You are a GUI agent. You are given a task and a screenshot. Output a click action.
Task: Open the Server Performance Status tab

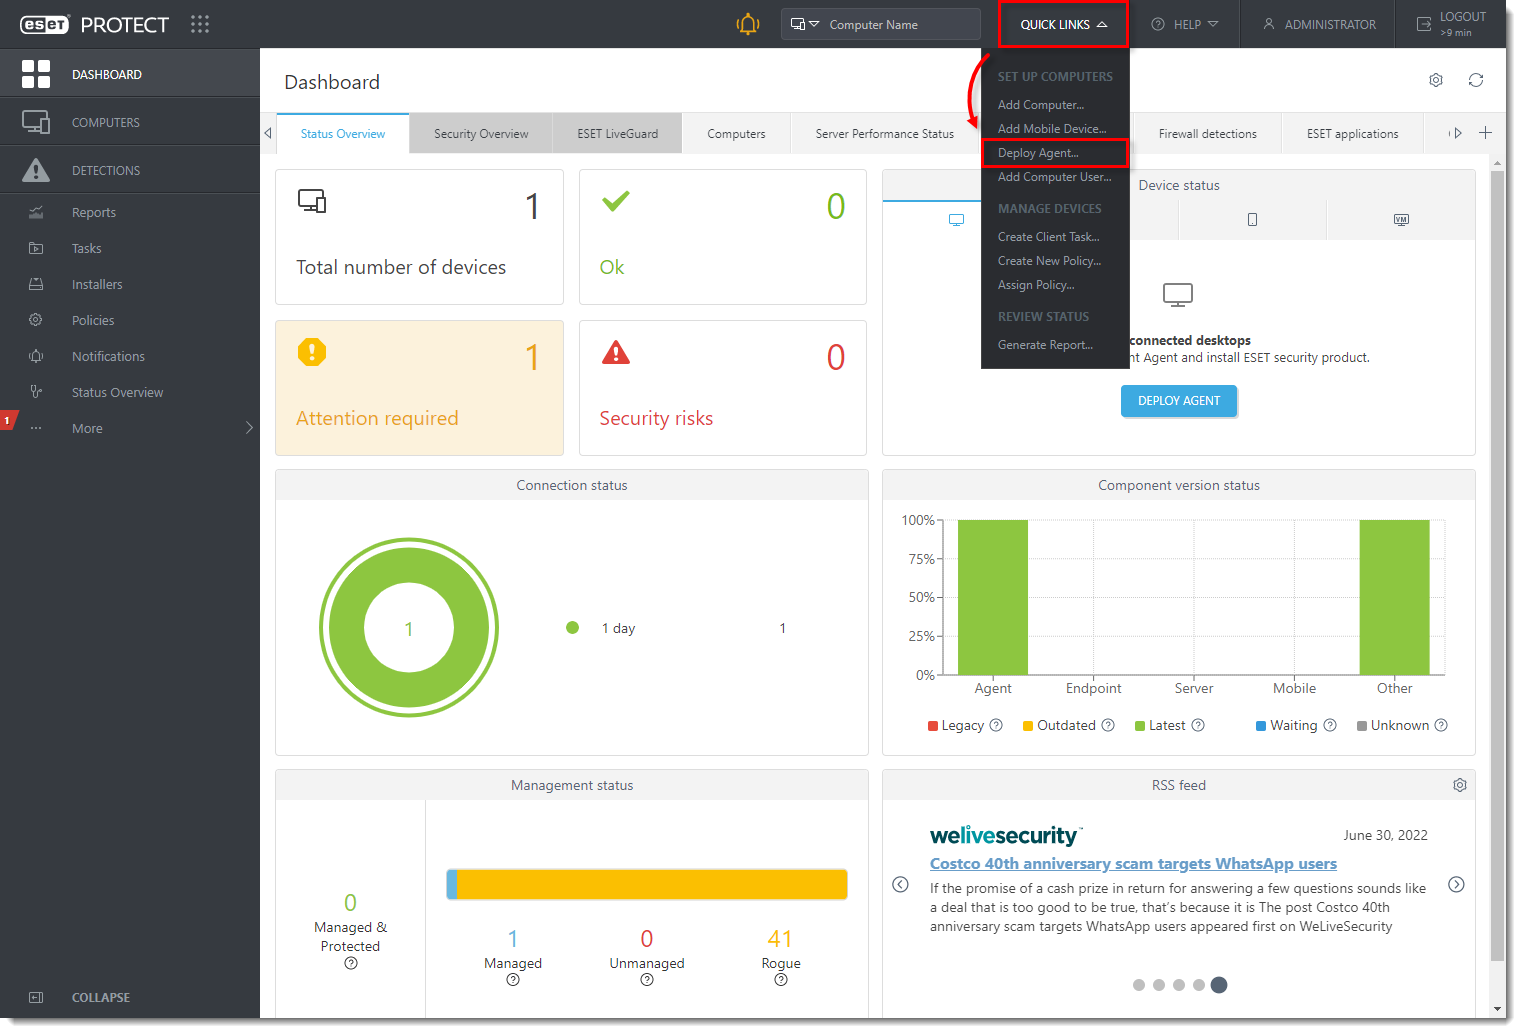pyautogui.click(x=885, y=133)
